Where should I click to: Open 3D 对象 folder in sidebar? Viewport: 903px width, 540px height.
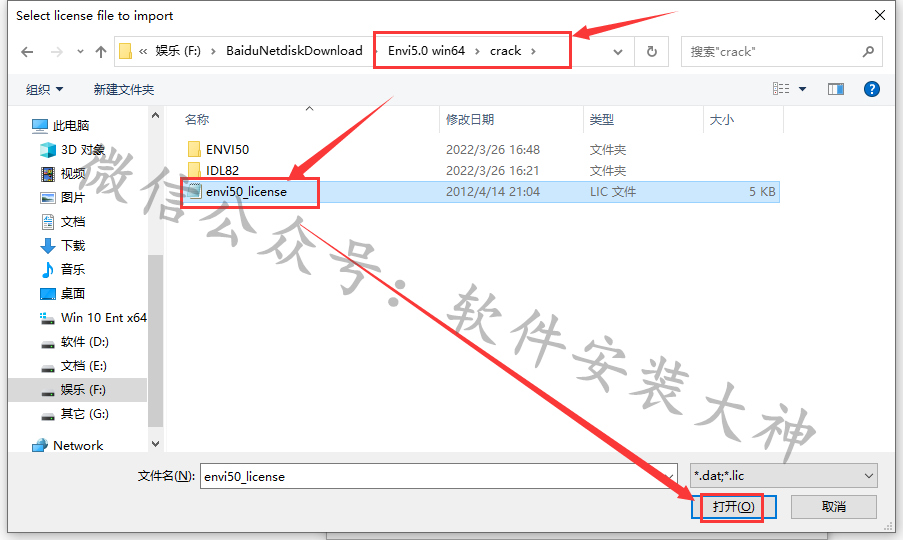(82, 150)
